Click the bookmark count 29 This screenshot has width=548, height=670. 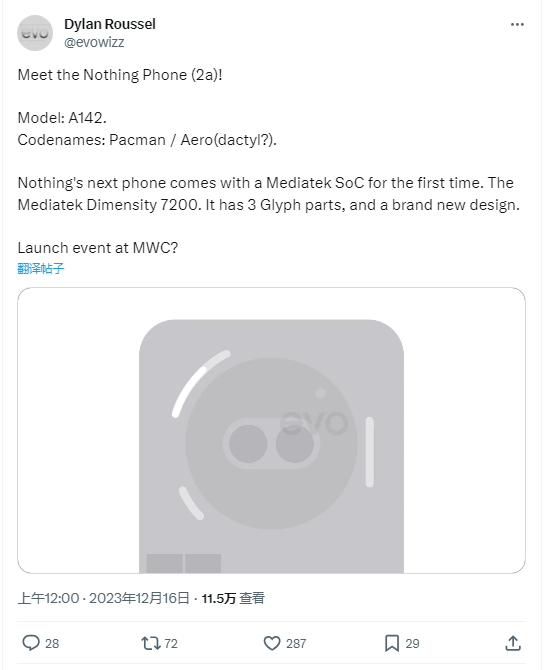(412, 644)
